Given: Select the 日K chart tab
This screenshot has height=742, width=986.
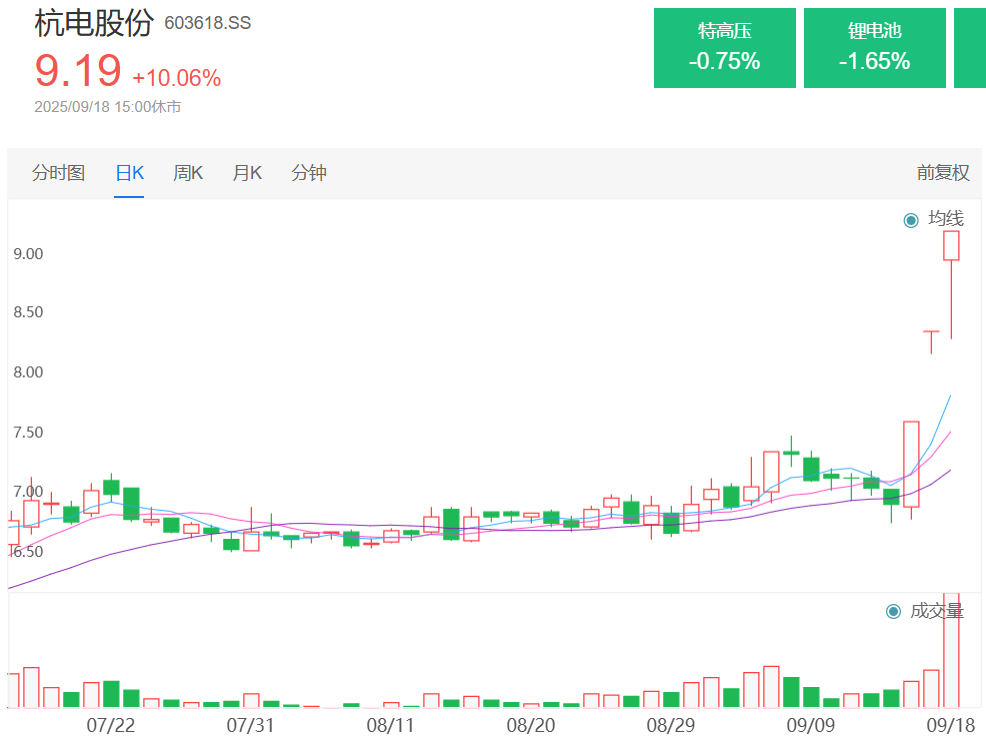Looking at the screenshot, I should [x=130, y=172].
